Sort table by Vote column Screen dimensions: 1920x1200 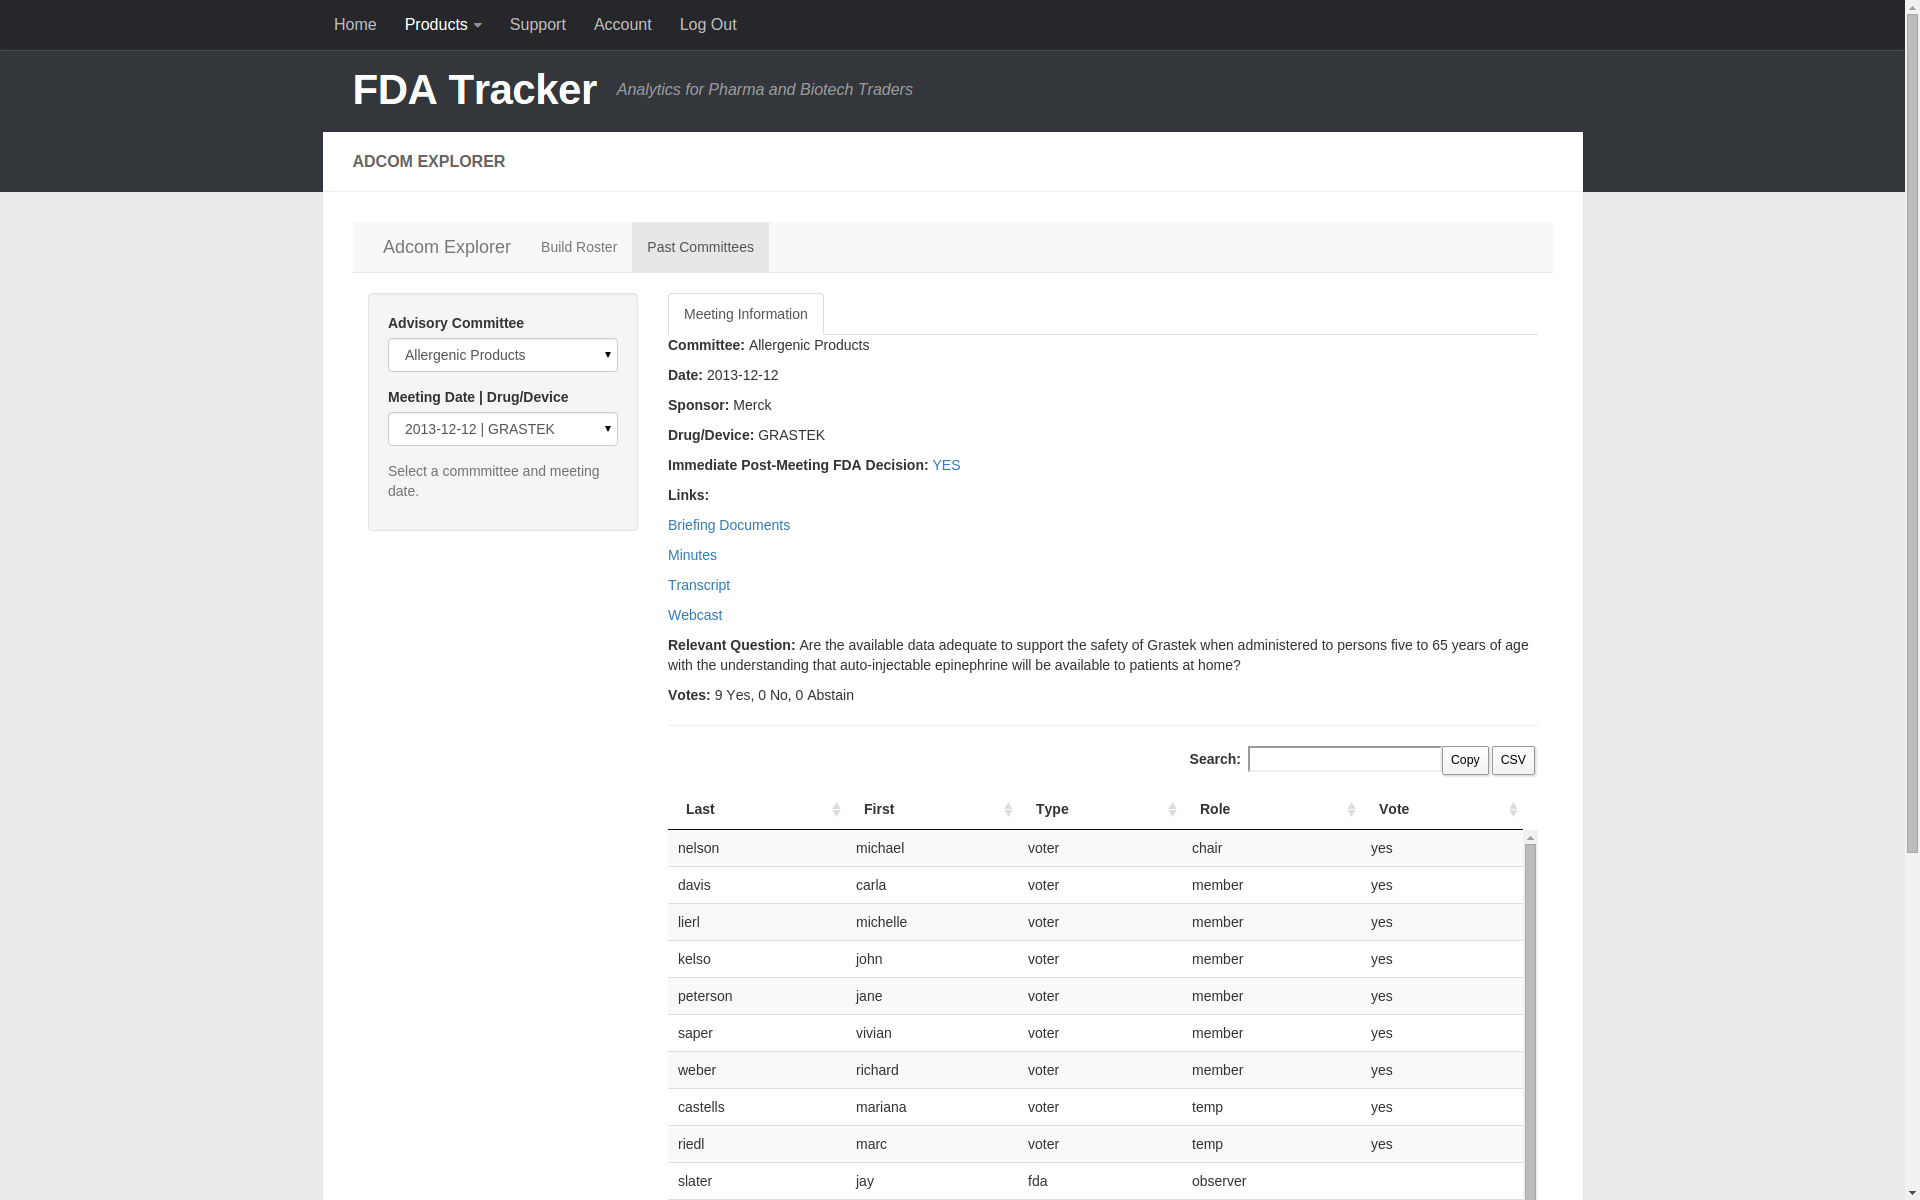[x=1445, y=809]
